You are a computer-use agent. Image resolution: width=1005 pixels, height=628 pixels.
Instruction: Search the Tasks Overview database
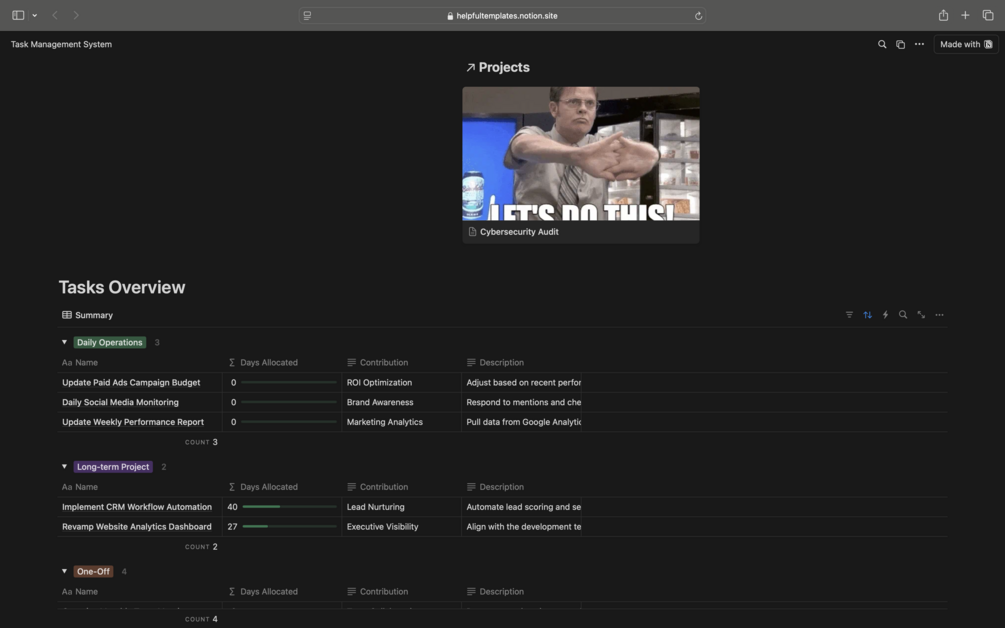903,315
